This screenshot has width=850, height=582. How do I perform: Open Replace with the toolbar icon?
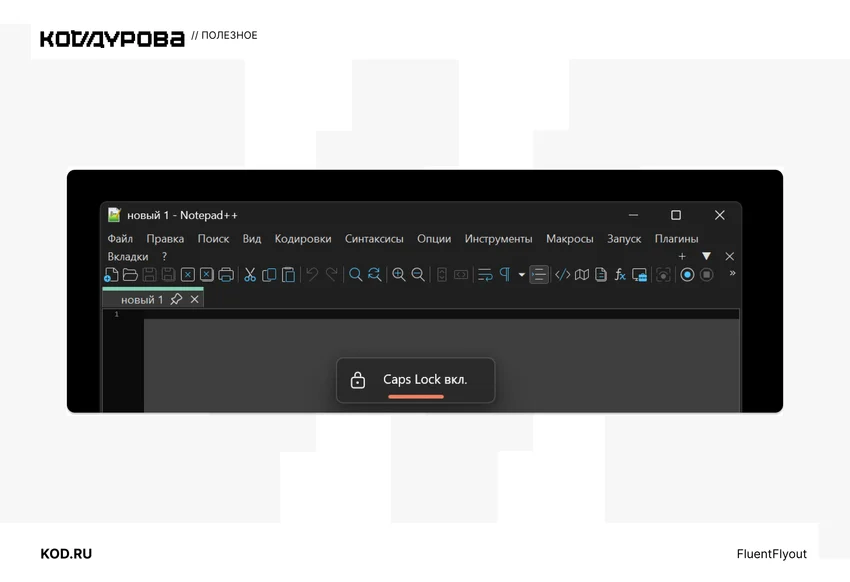(x=375, y=275)
